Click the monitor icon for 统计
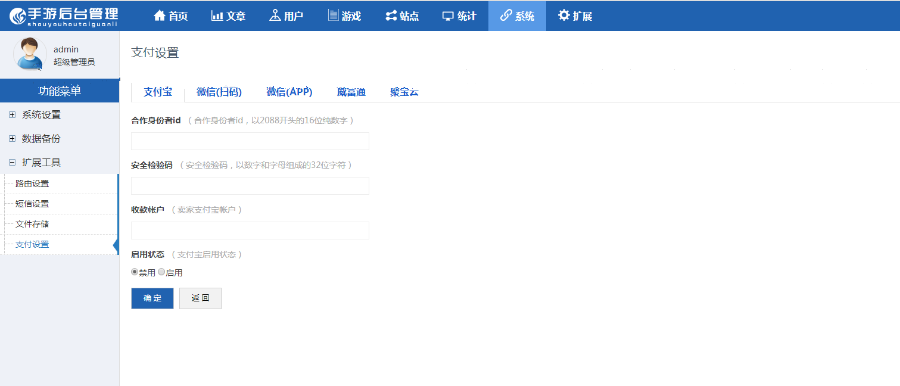This screenshot has height=386, width=900. pos(448,16)
